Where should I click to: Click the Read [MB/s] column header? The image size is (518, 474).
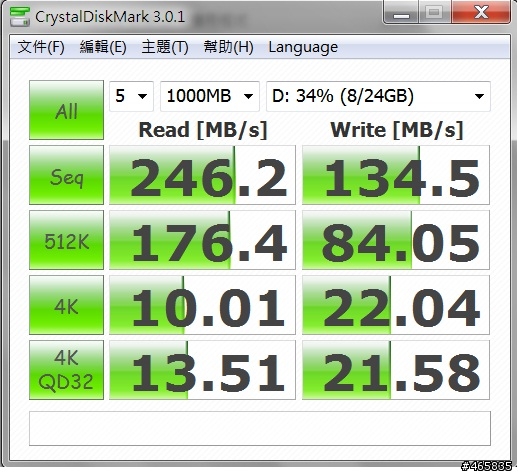(203, 130)
